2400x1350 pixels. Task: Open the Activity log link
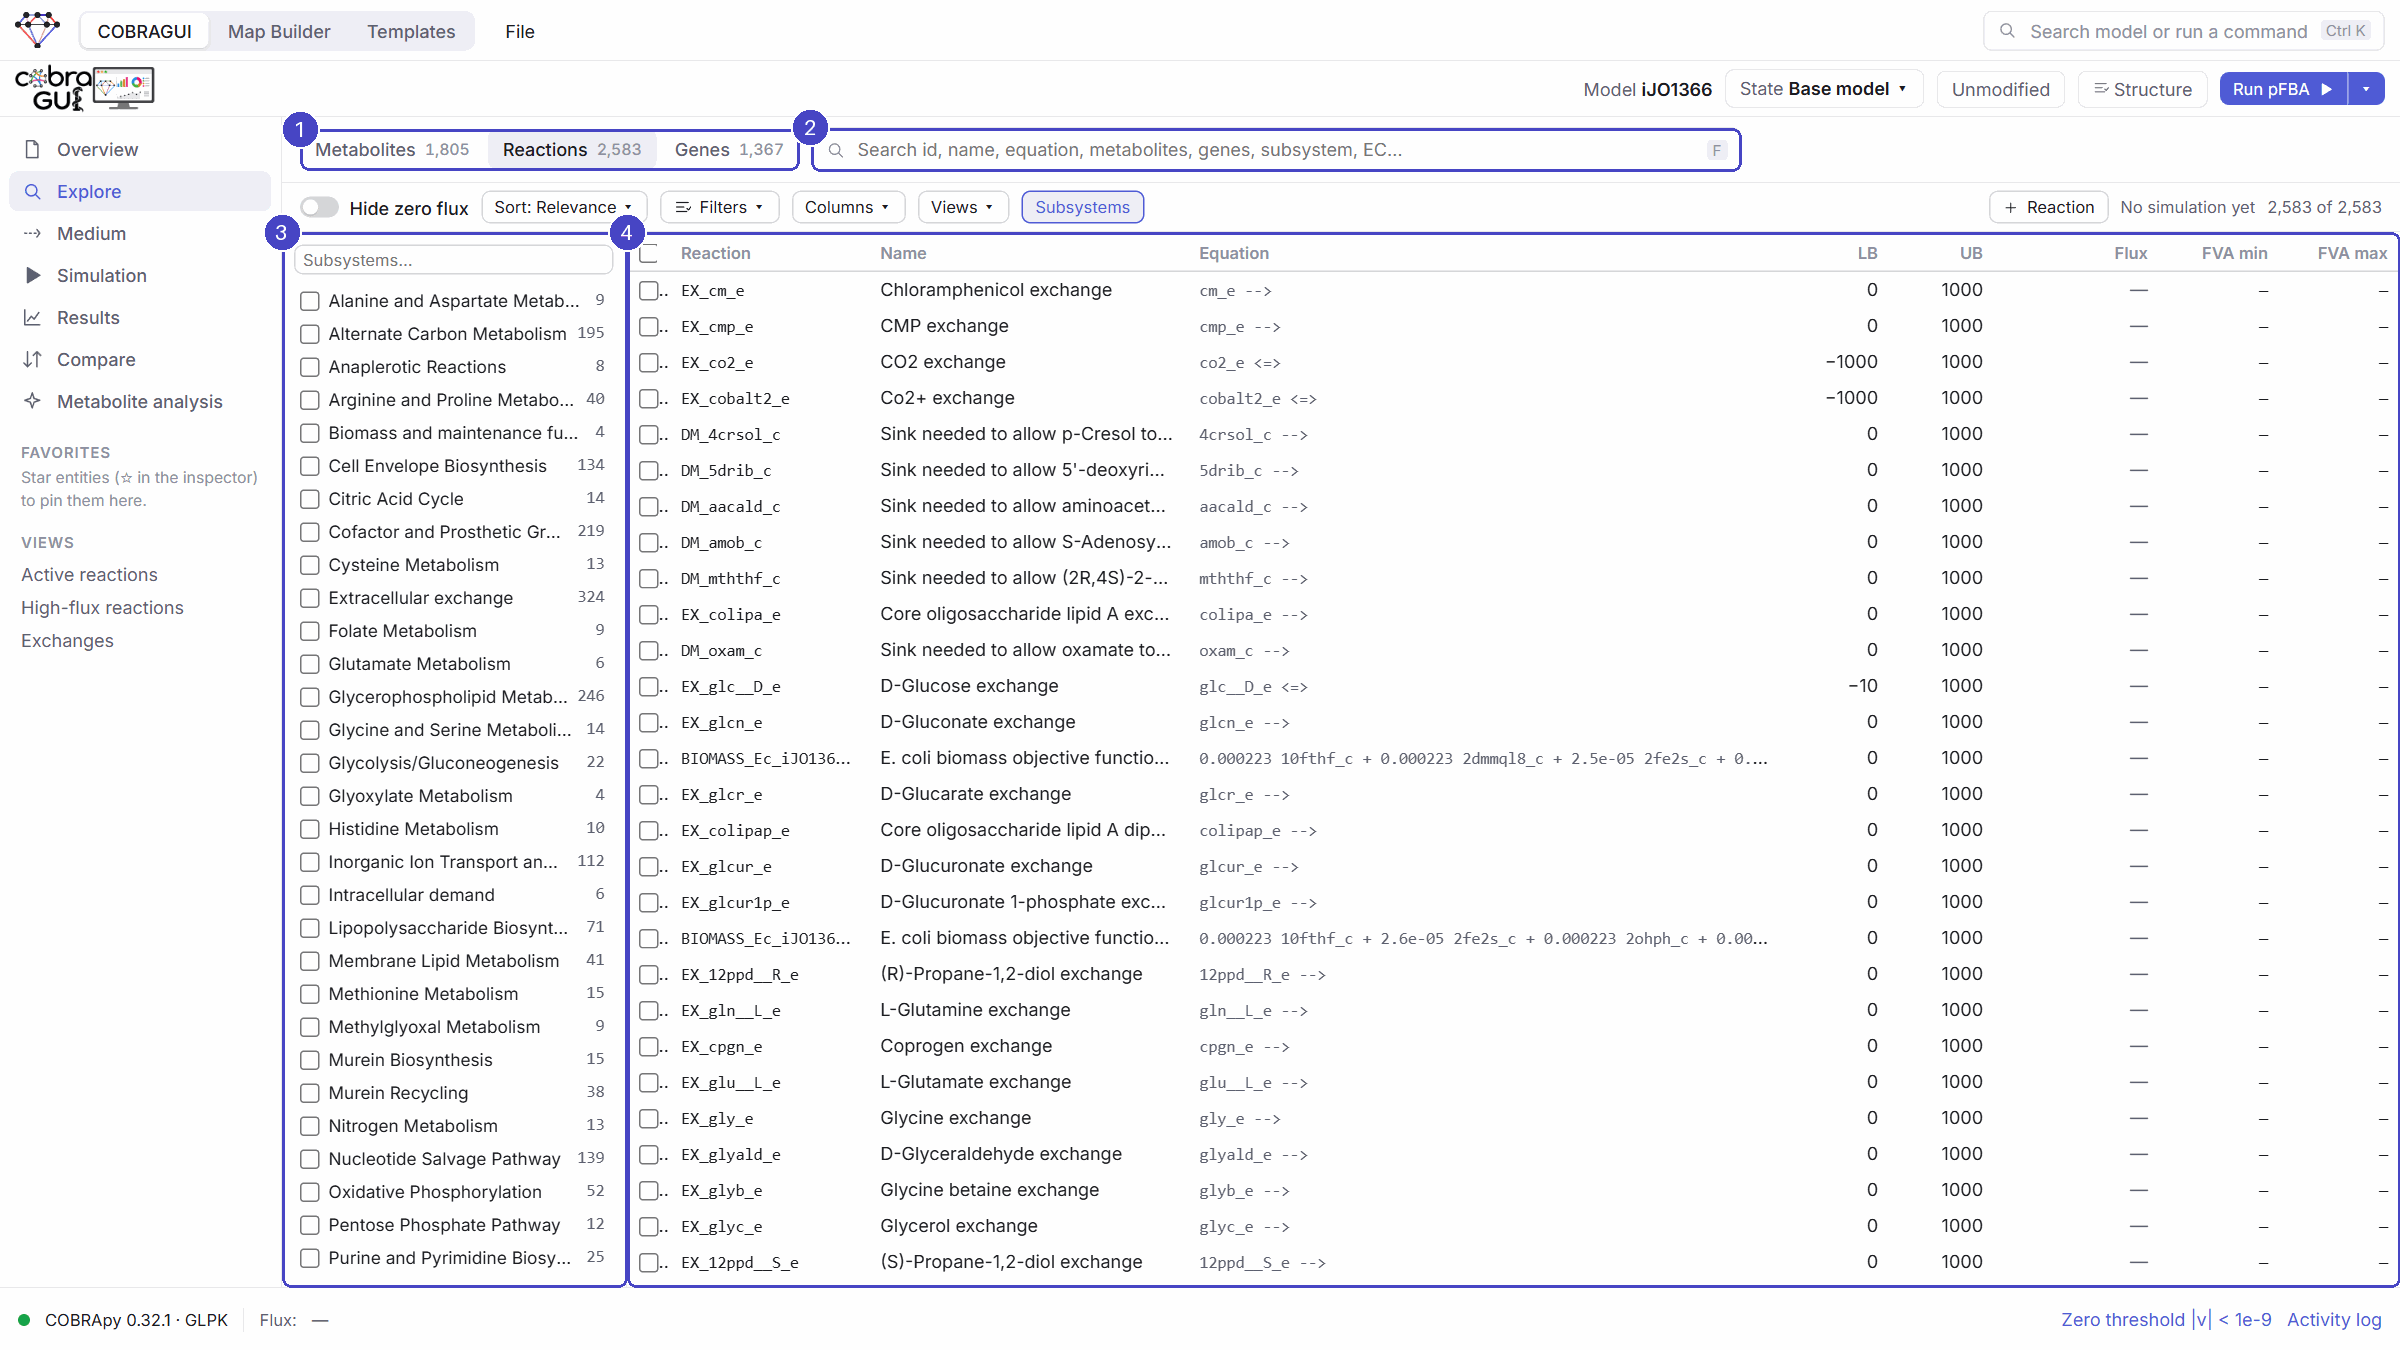2334,1320
